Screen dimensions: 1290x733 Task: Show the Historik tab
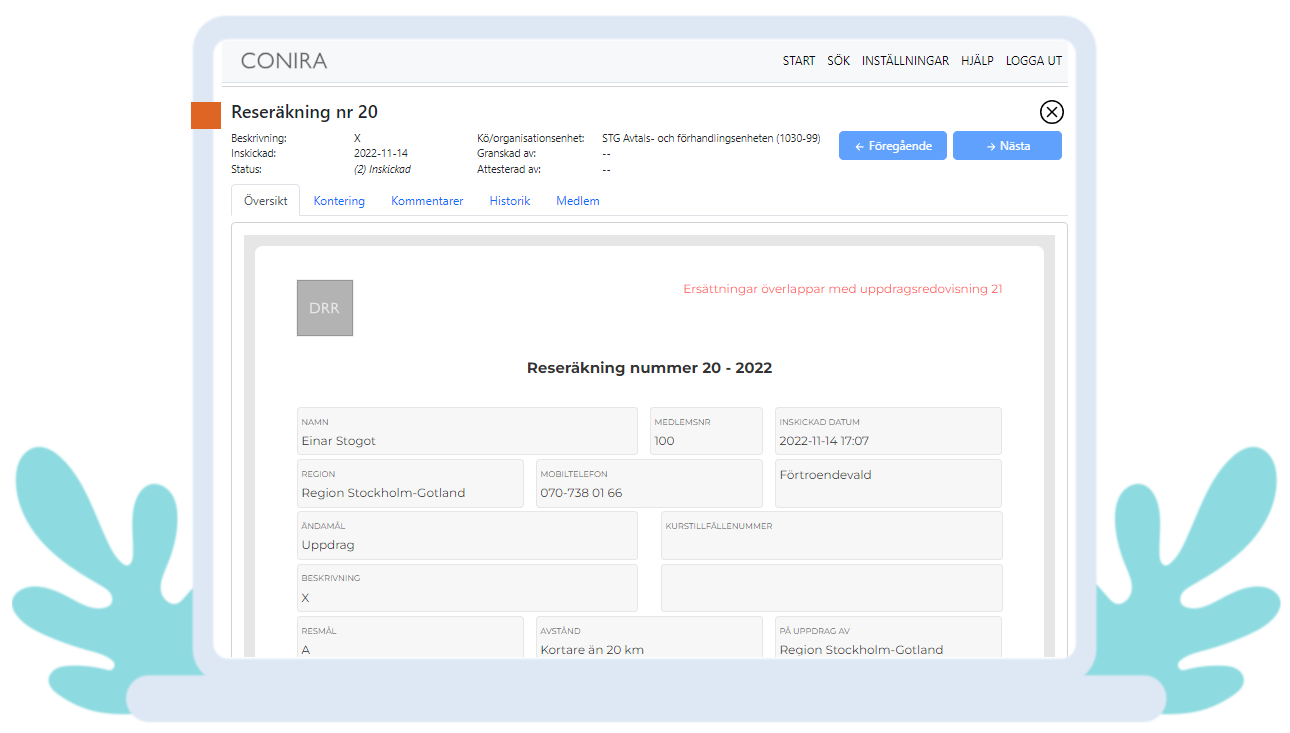pyautogui.click(x=509, y=201)
